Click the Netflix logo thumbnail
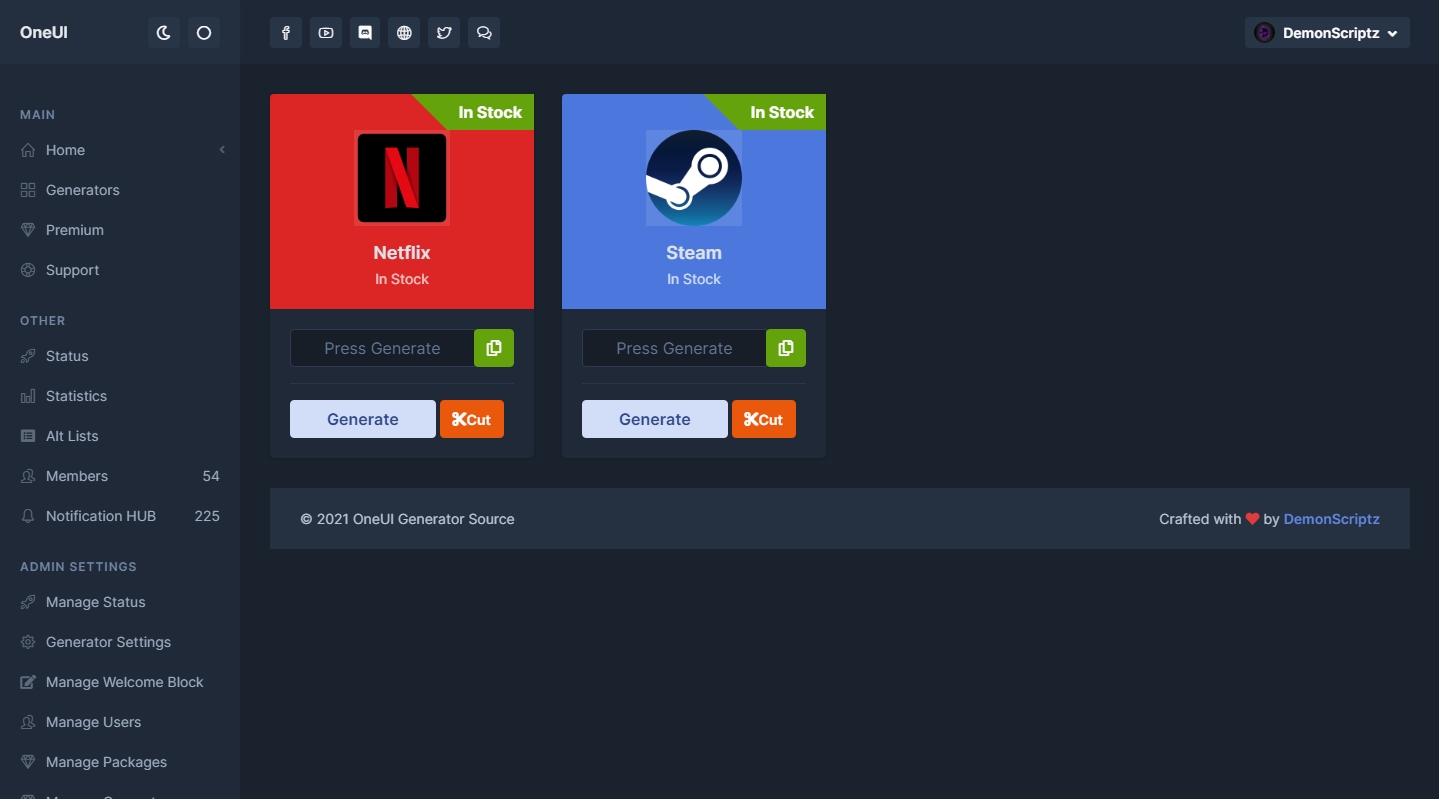1439x799 pixels. [x=402, y=178]
